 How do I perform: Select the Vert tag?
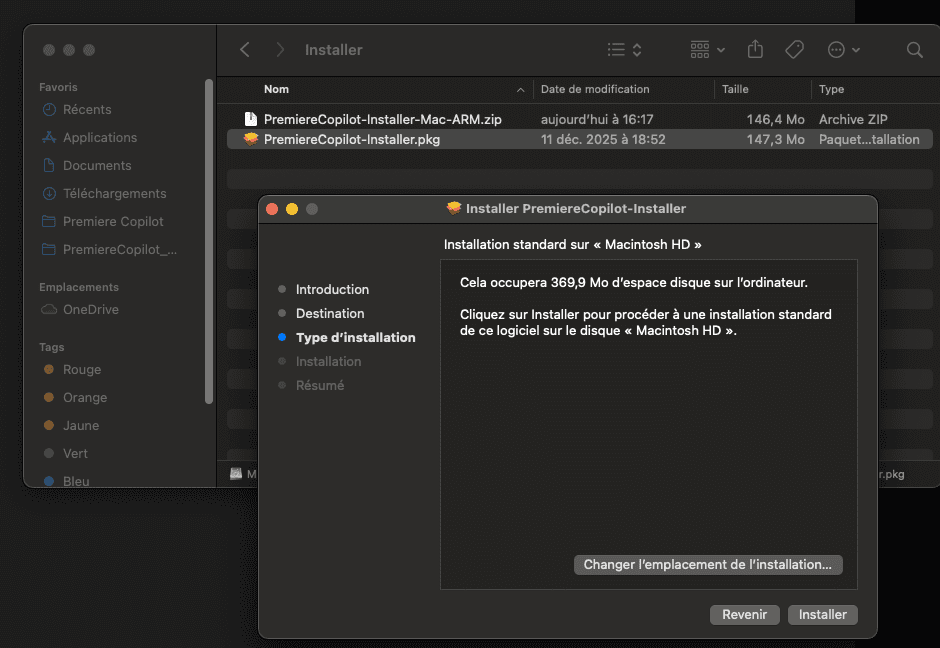(x=75, y=453)
